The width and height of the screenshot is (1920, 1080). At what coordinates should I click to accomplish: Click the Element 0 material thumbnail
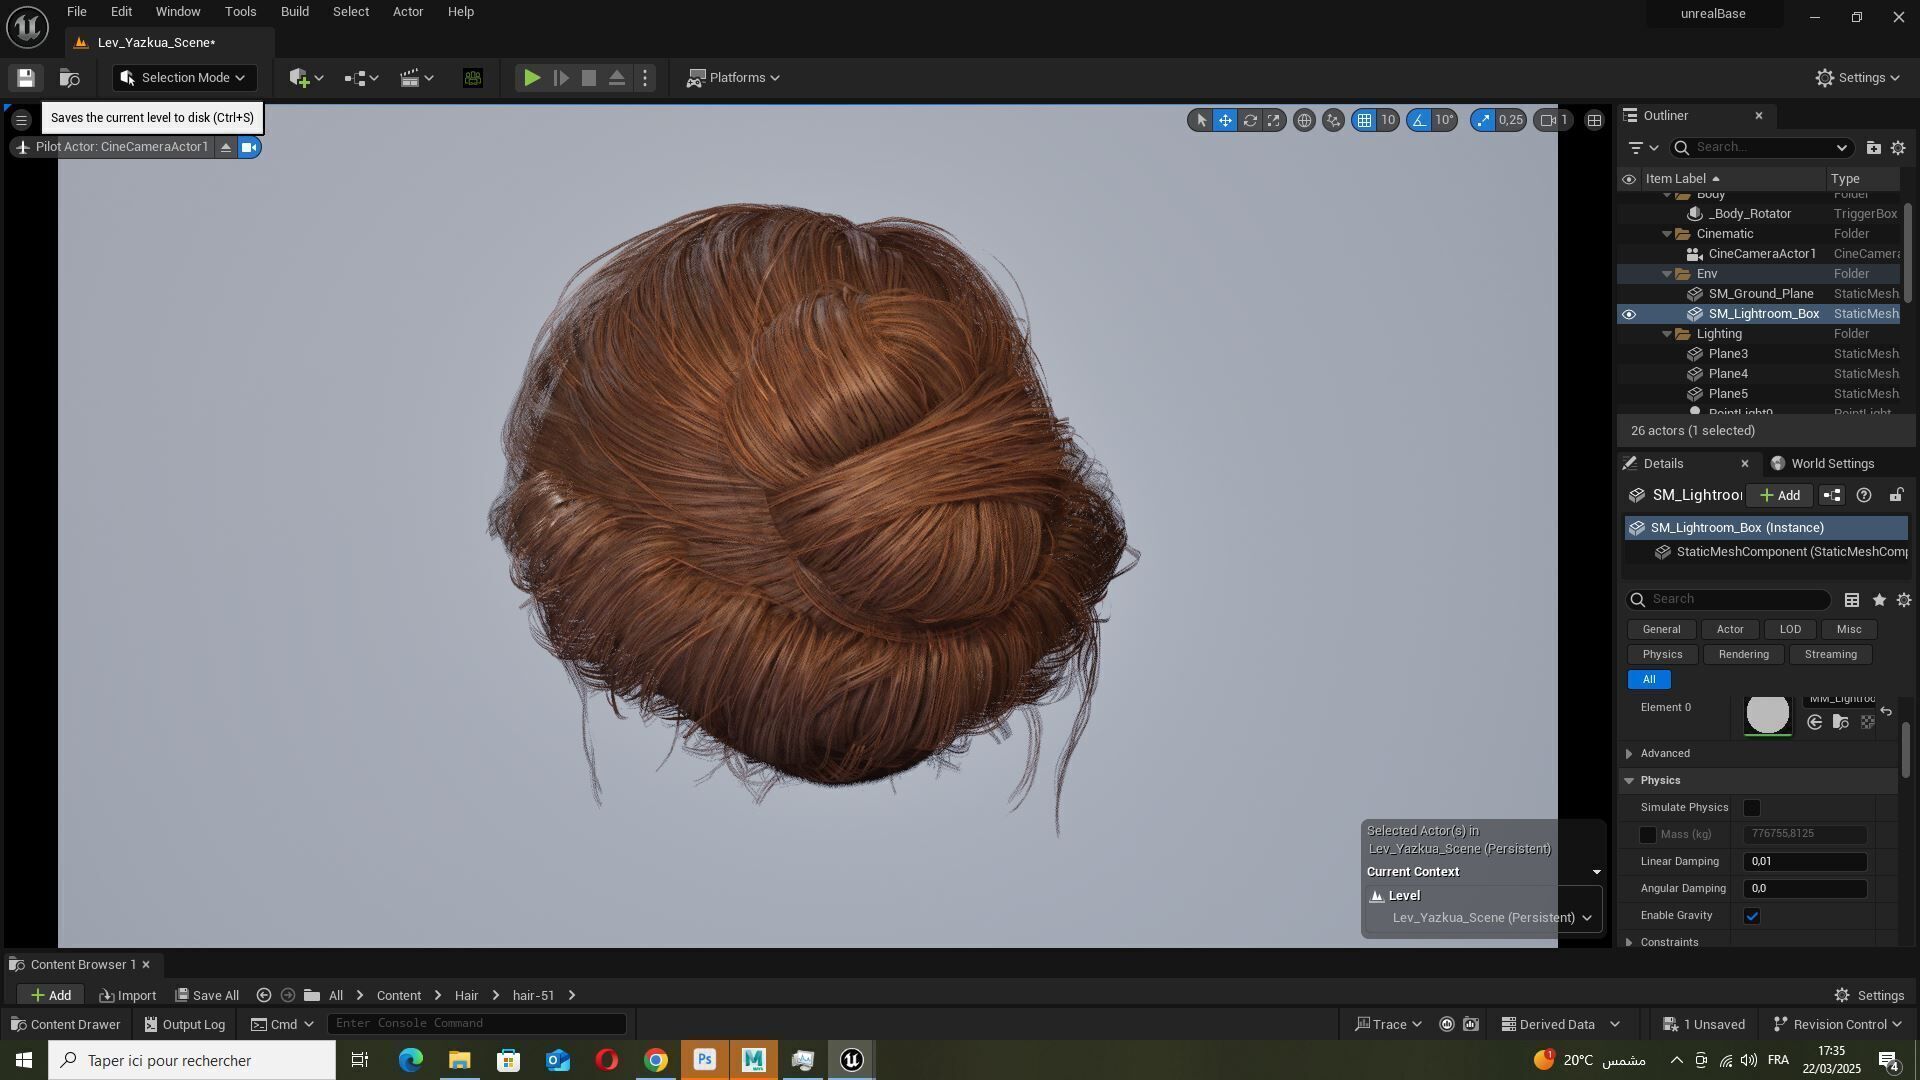1767,715
